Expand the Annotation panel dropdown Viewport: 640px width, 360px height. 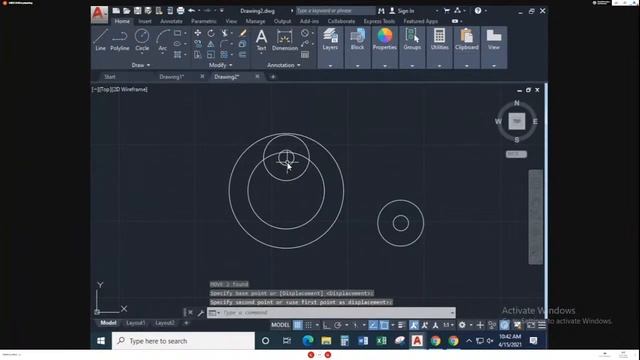pyautogui.click(x=284, y=65)
